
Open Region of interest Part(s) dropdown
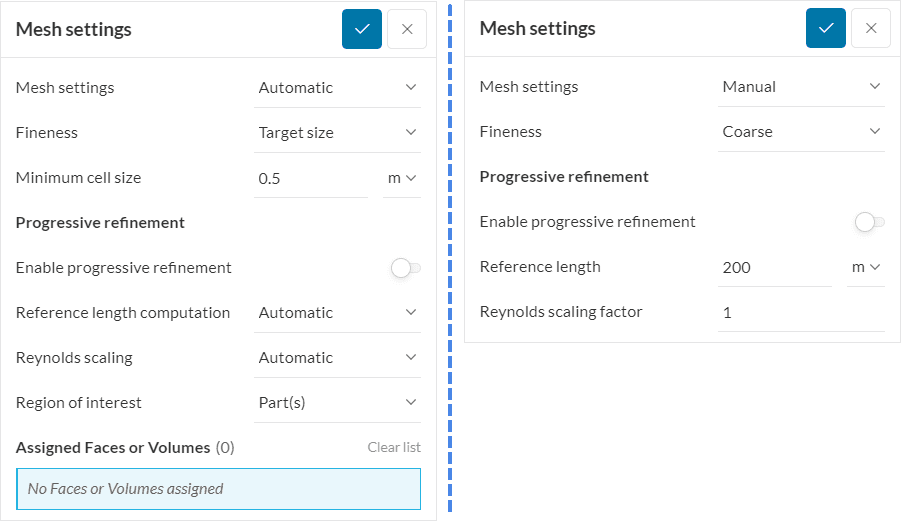tap(337, 402)
